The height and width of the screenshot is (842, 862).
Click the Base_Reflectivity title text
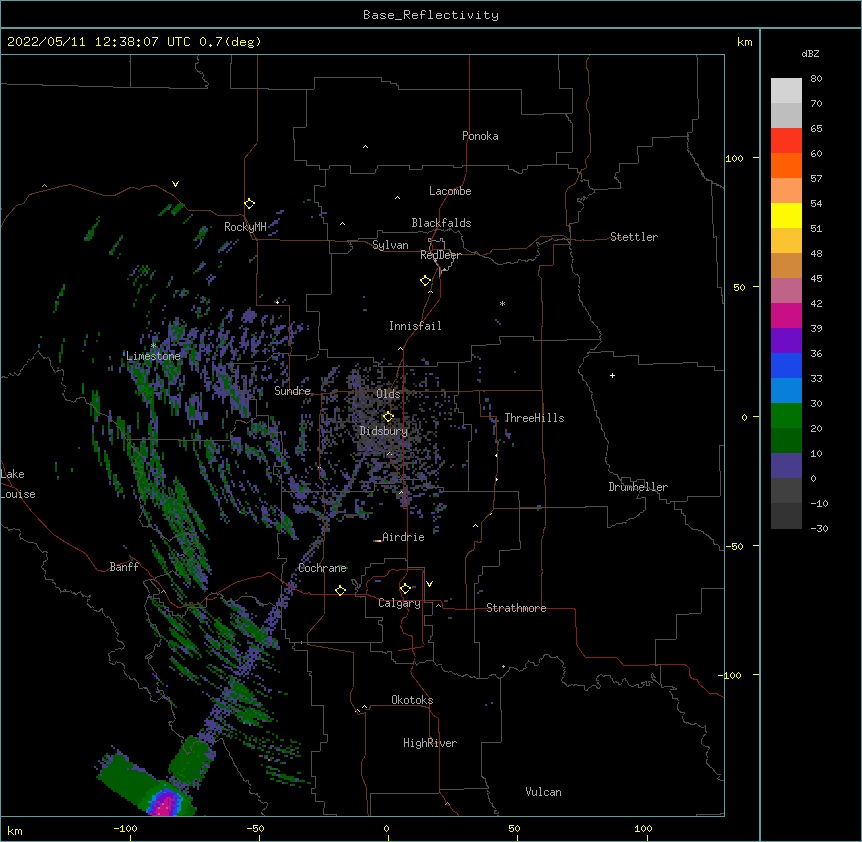[x=431, y=15]
